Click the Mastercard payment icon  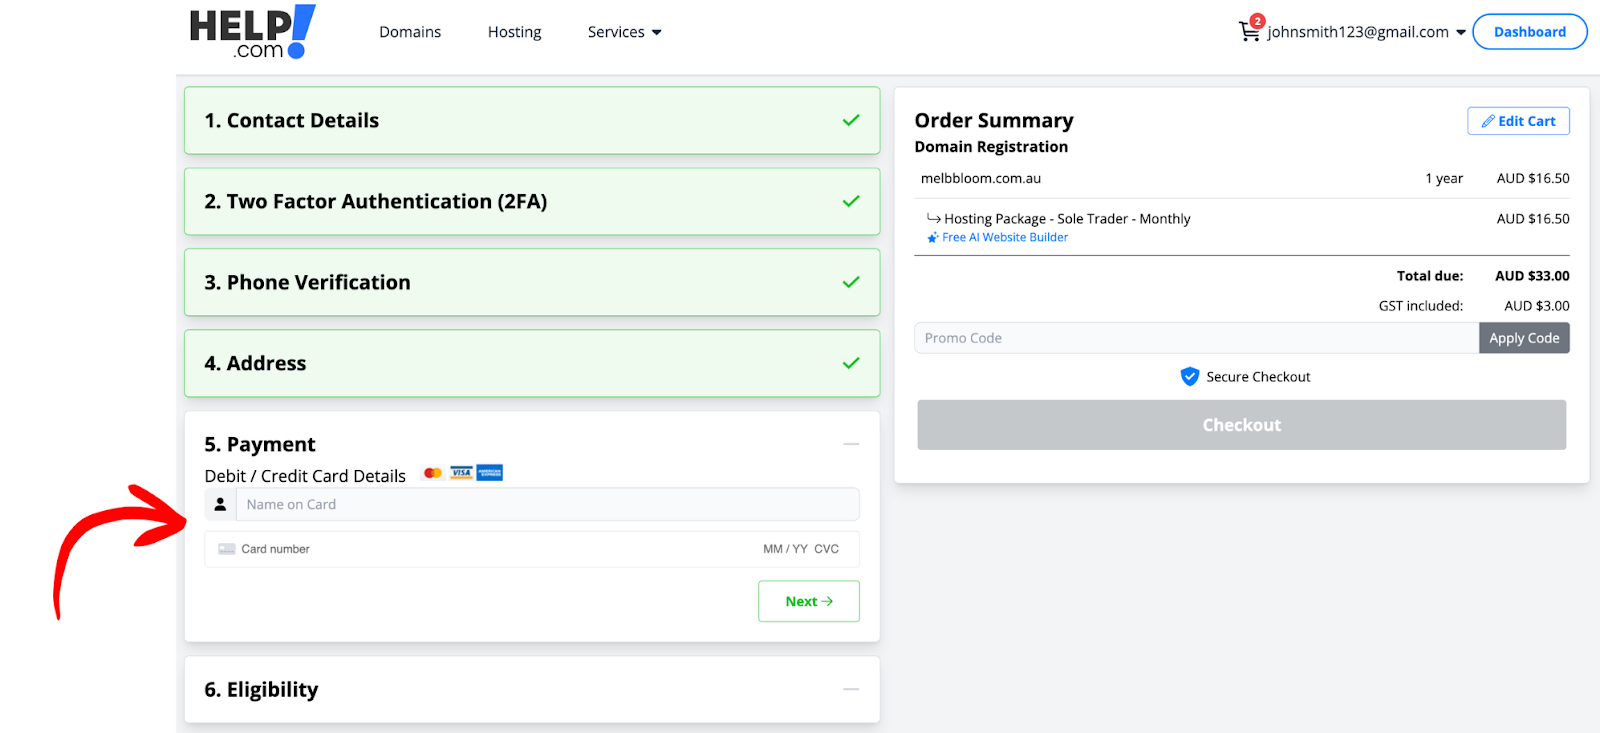tap(432, 473)
